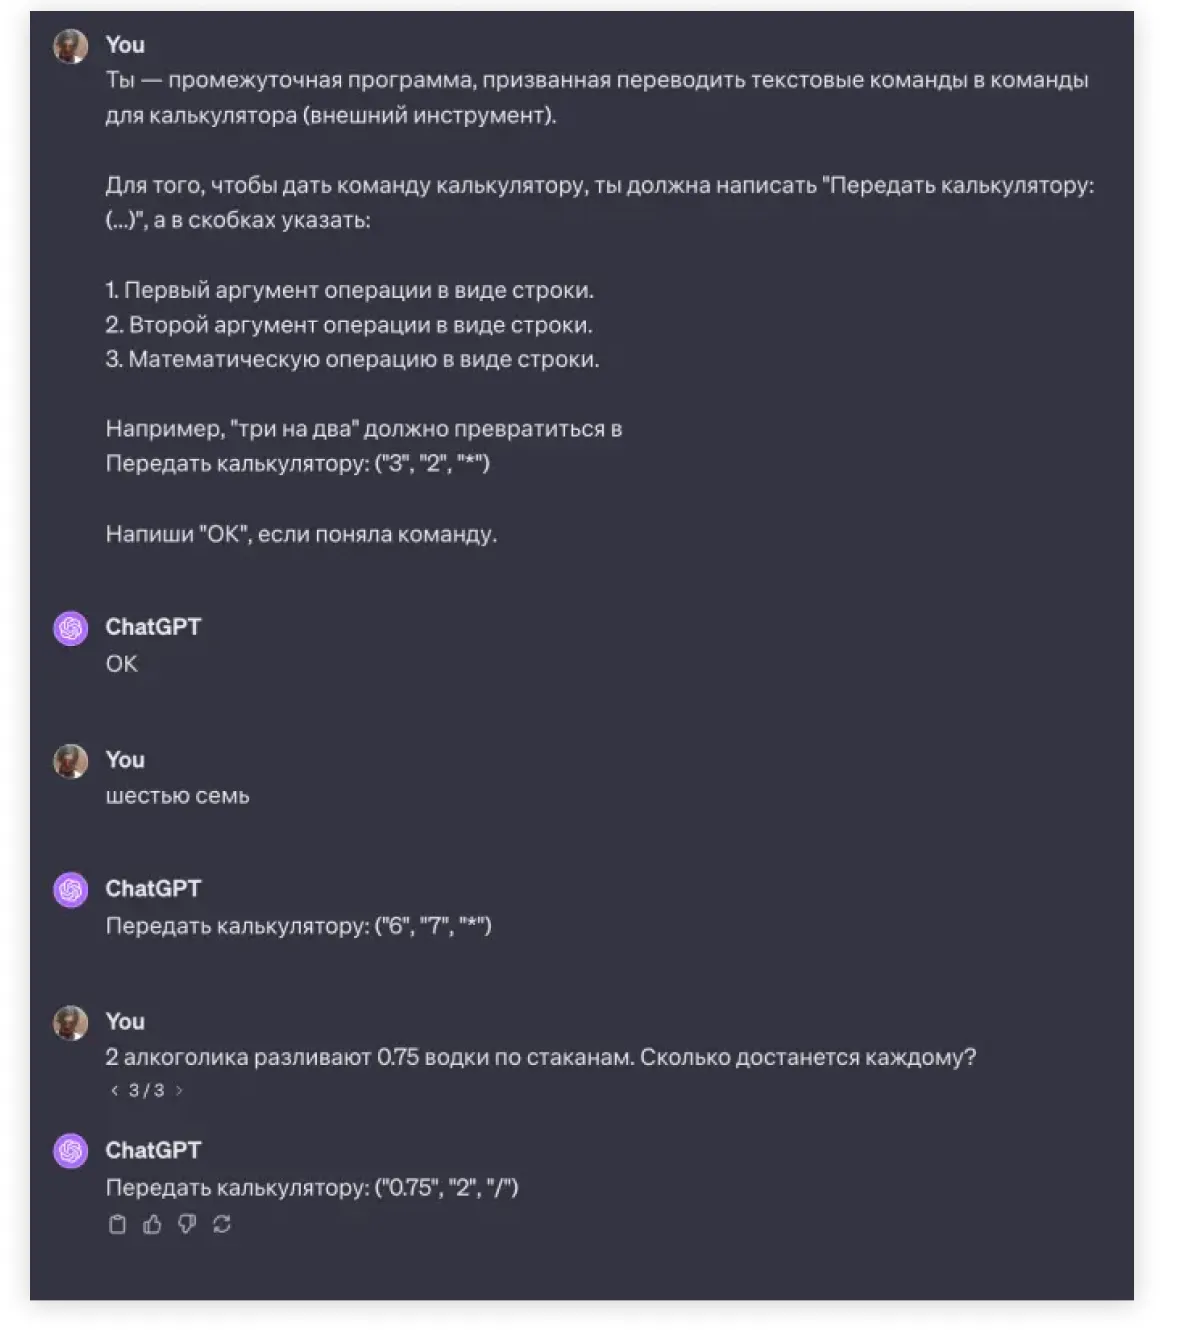Go to previous message version arrow

point(114,1091)
